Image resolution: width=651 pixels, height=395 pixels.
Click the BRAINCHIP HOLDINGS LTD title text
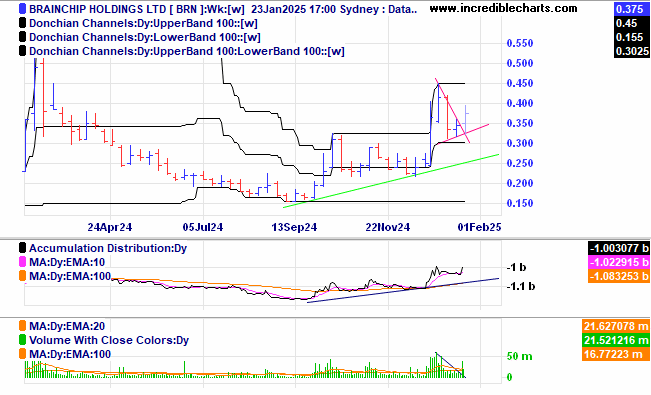click(x=97, y=9)
